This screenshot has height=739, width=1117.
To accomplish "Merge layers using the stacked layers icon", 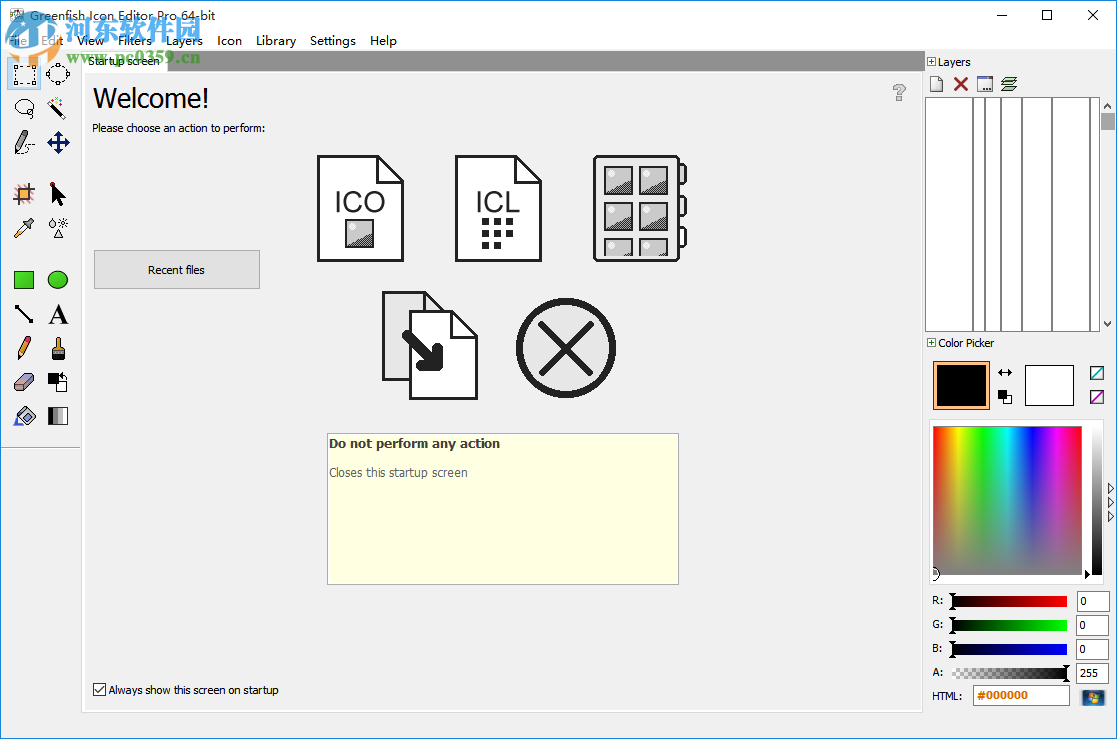I will point(1009,83).
